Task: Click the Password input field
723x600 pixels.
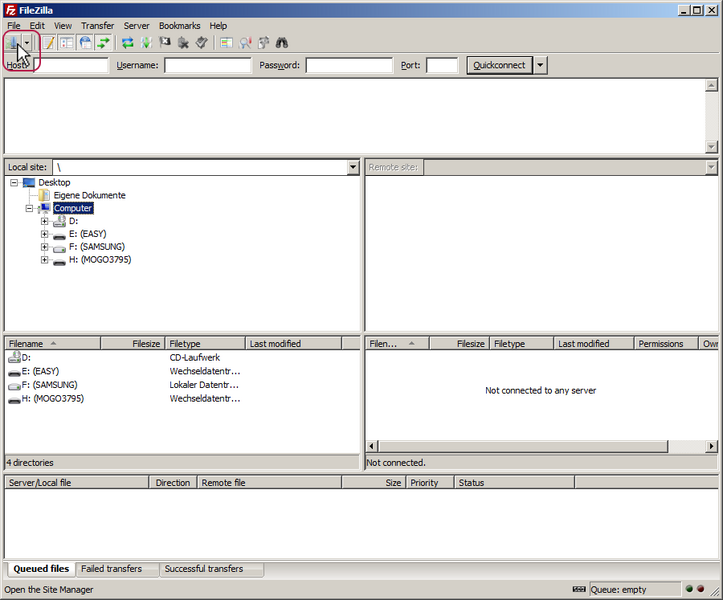Action: coord(350,65)
